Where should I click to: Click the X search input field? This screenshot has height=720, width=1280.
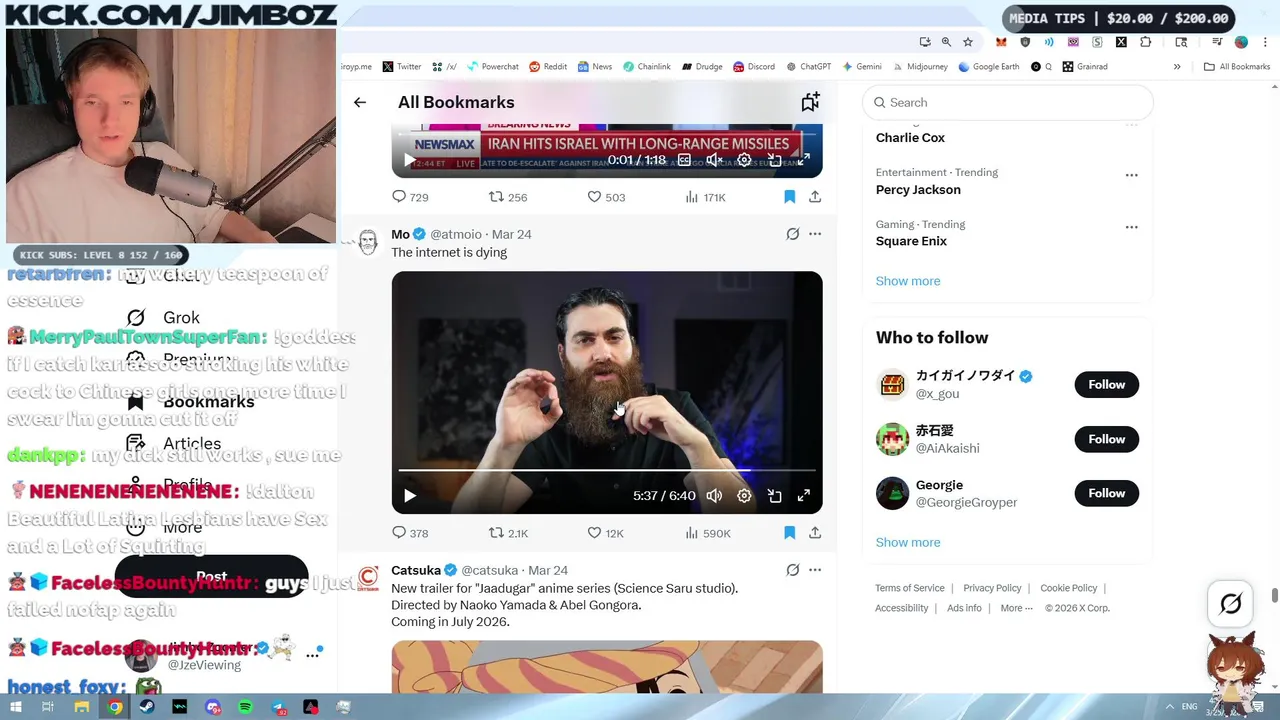click(x=1008, y=102)
